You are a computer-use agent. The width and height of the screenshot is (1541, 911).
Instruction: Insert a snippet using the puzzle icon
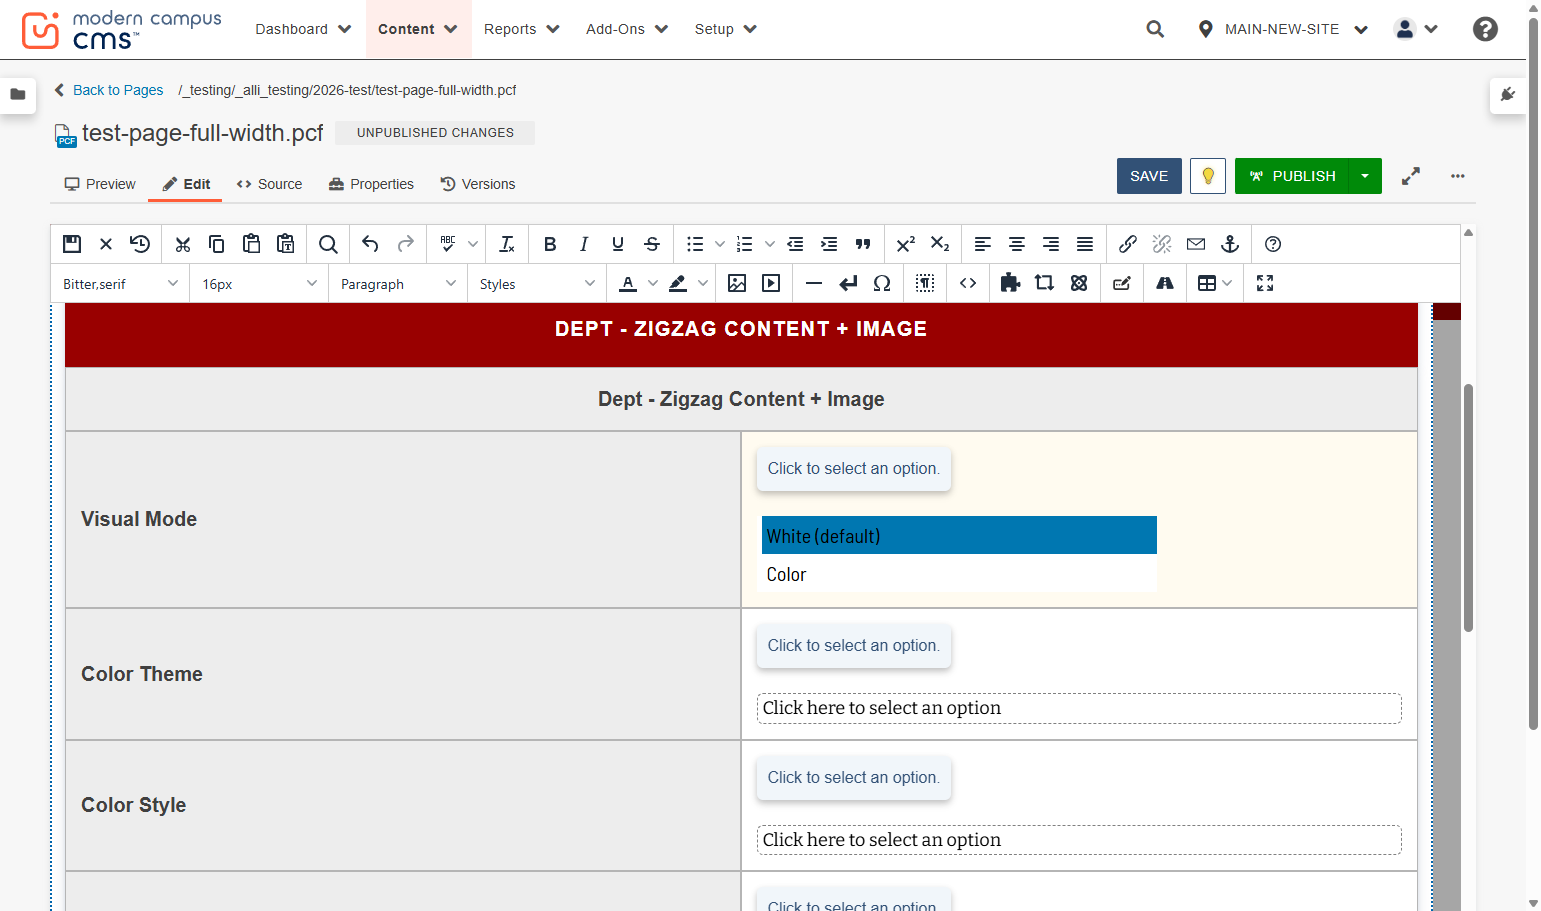tap(1010, 283)
